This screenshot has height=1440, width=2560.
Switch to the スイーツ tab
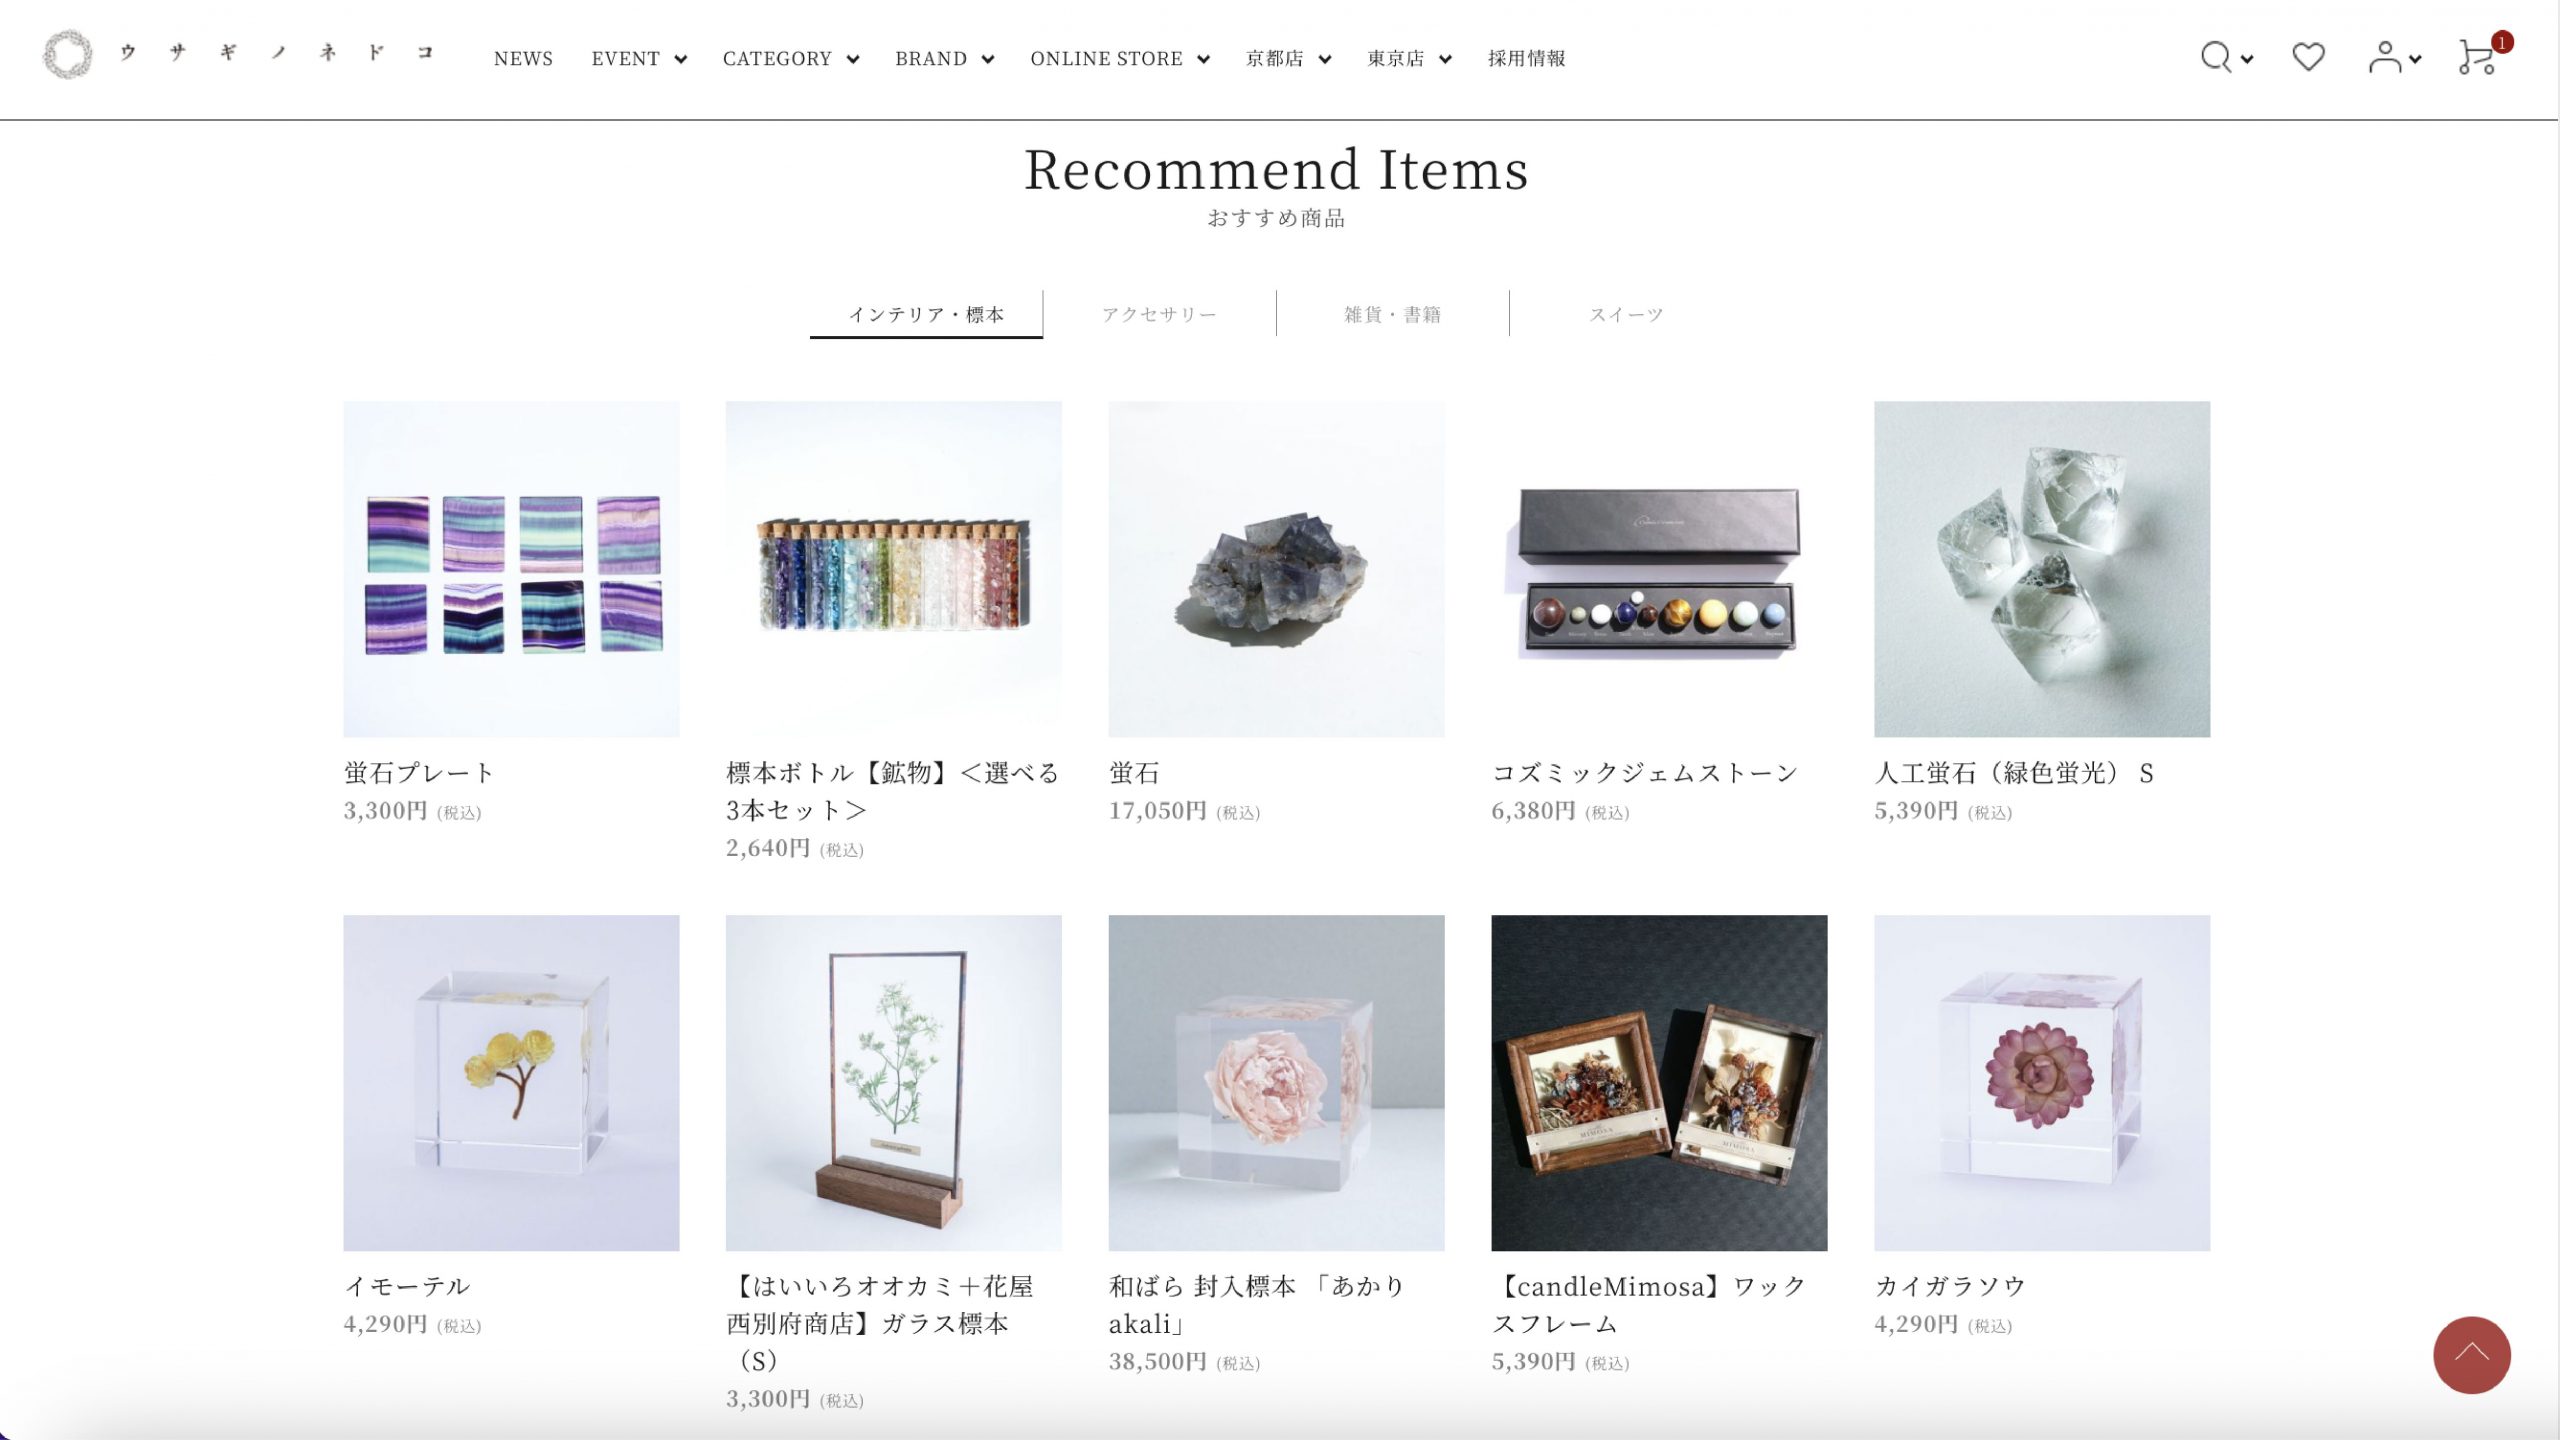pos(1626,314)
